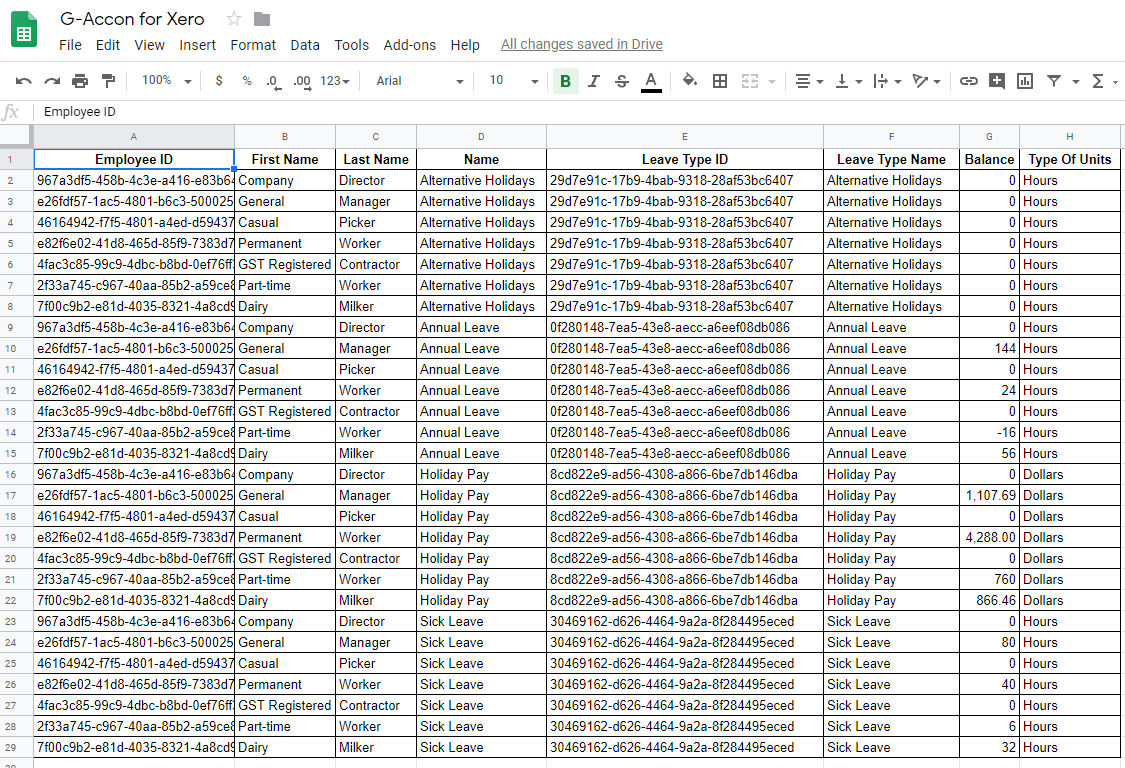This screenshot has height=768, width=1125.
Task: Select column E by its header
Action: point(684,136)
